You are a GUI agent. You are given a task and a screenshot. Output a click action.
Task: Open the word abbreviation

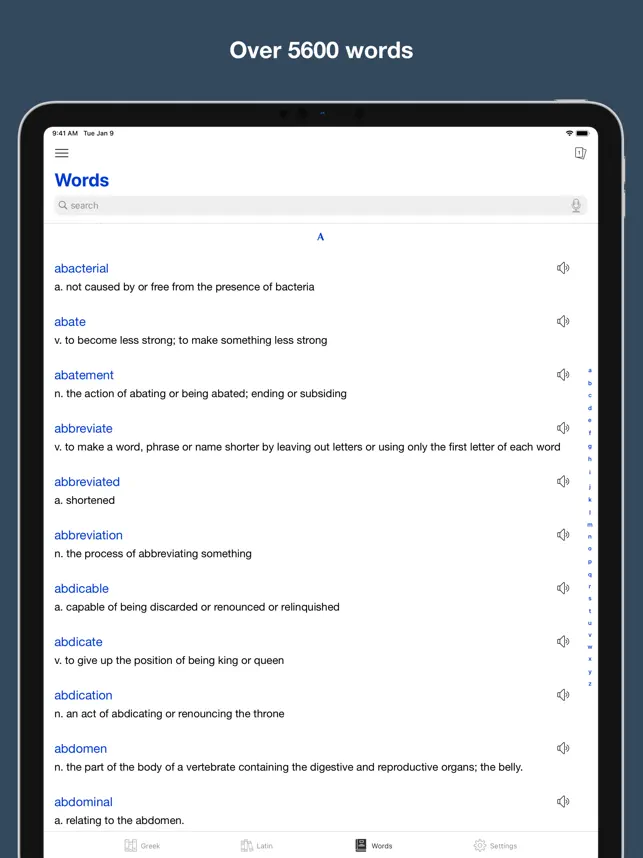[x=88, y=535]
